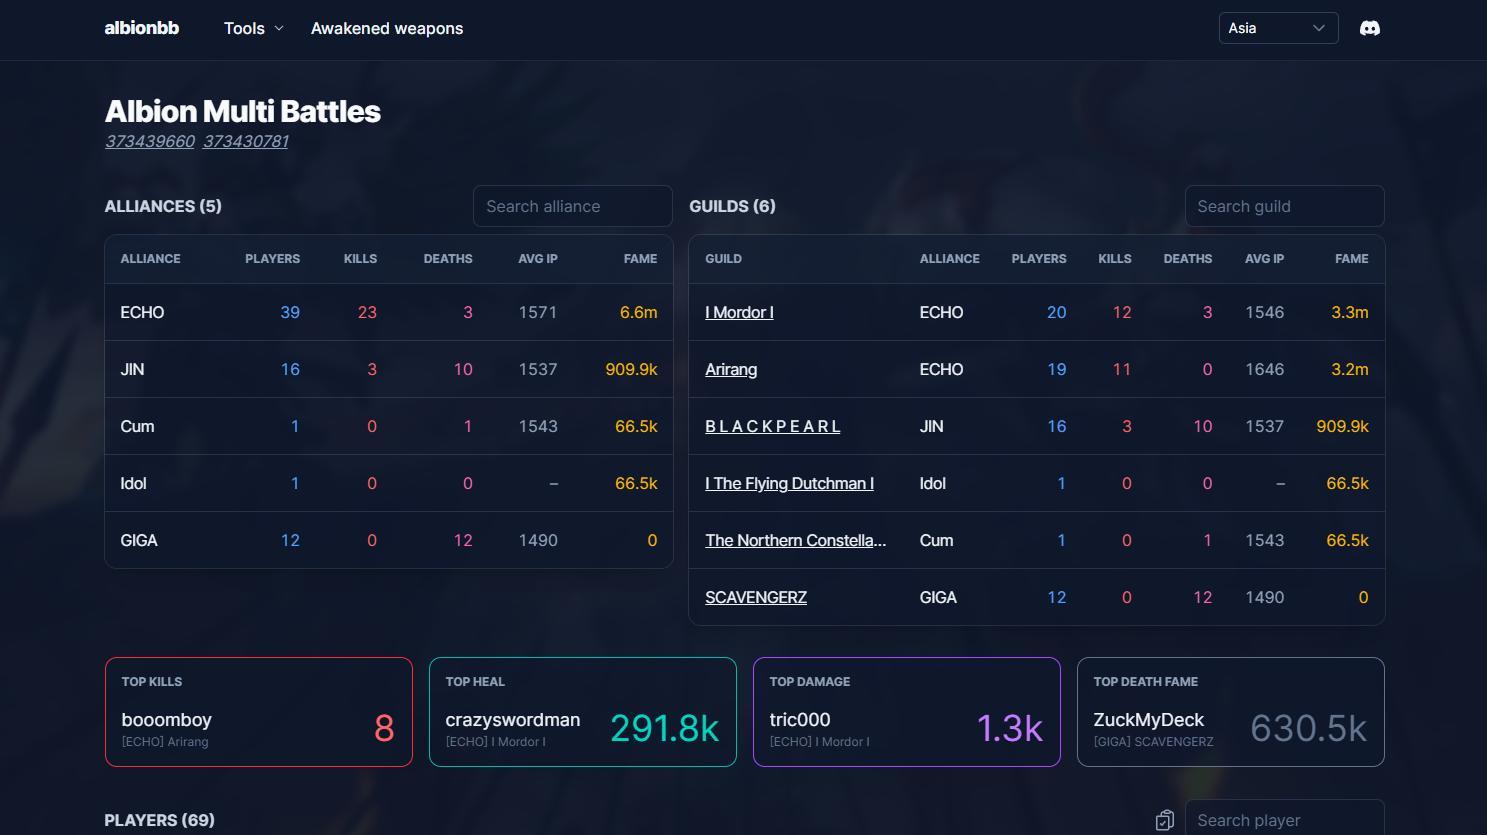
Task: Select the Top Kills booomboy card
Action: [x=259, y=712]
